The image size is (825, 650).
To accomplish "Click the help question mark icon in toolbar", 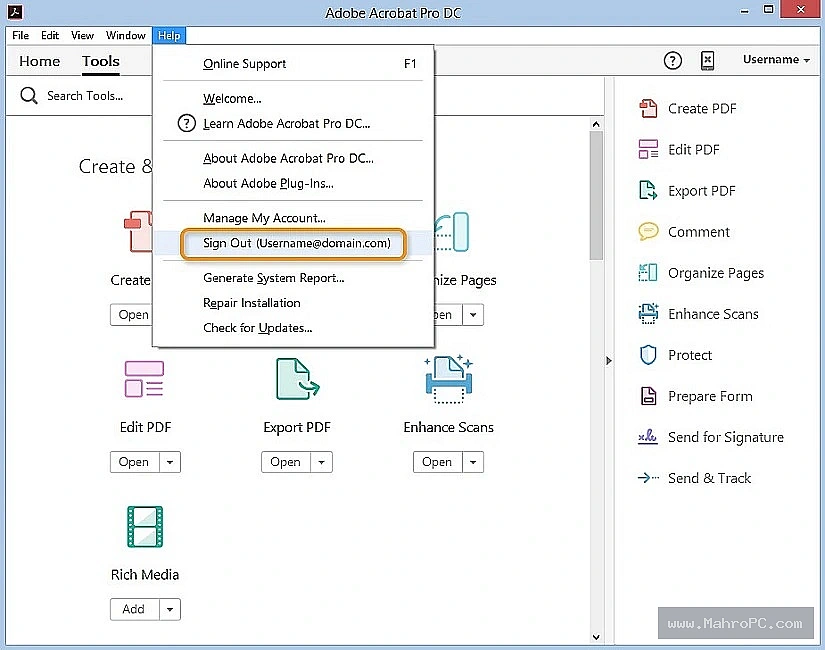I will tap(672, 61).
